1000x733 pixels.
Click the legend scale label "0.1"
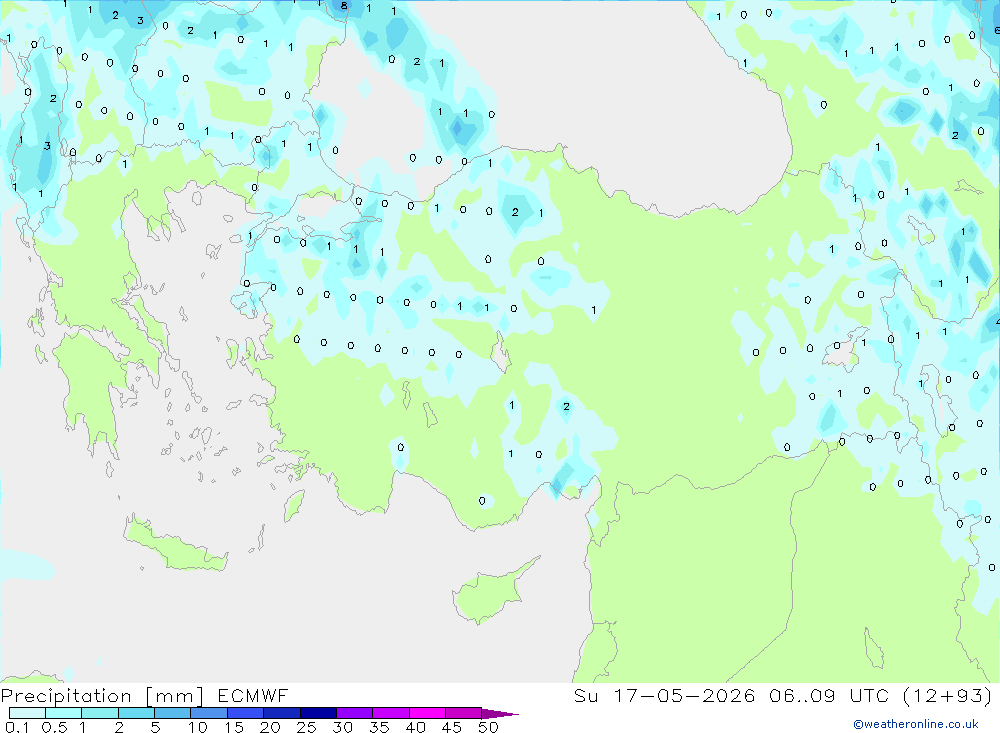point(17,727)
